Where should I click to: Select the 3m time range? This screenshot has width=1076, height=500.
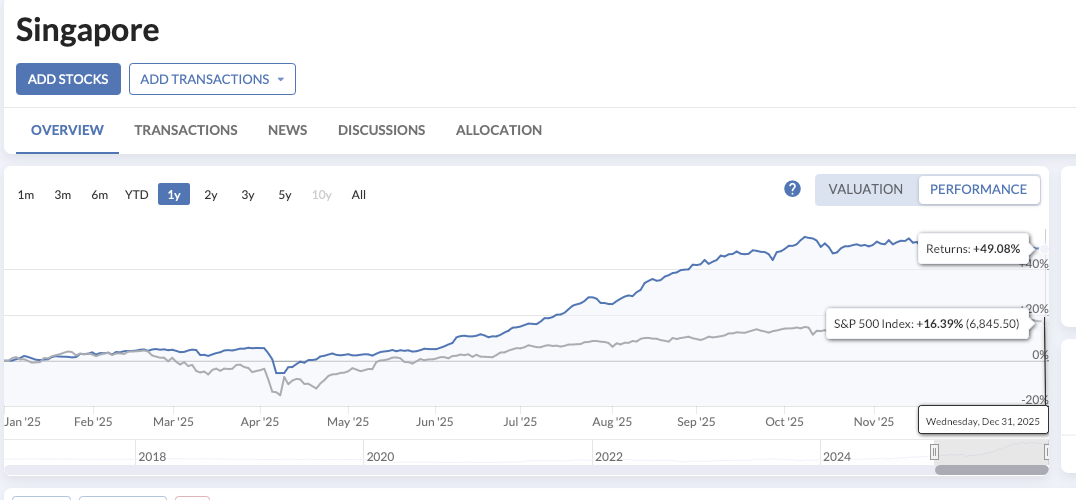point(63,195)
